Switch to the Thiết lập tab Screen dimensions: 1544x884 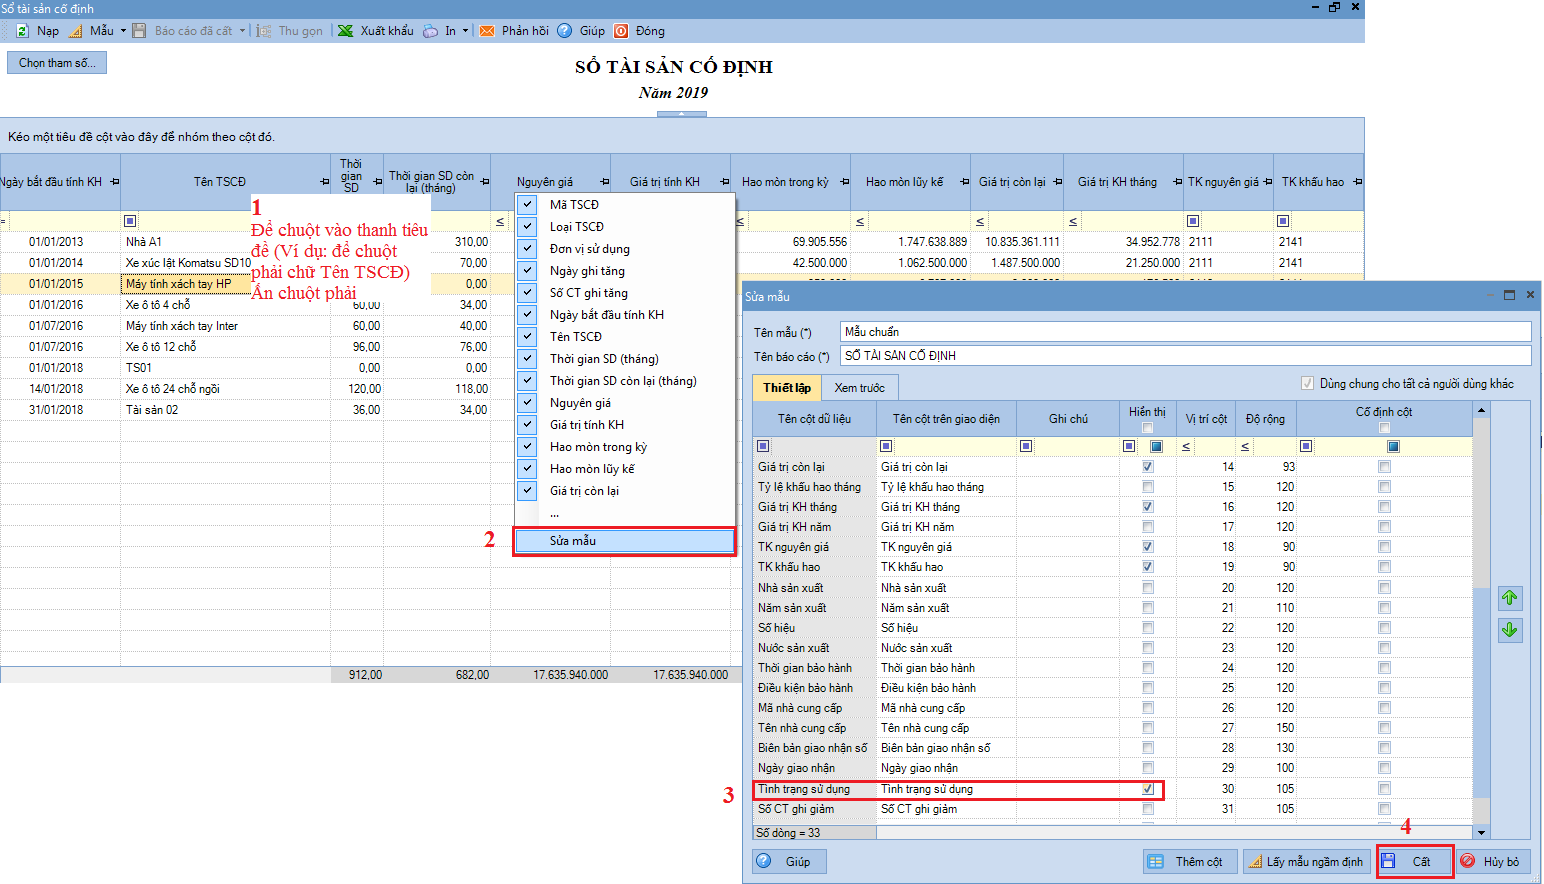[x=787, y=388]
